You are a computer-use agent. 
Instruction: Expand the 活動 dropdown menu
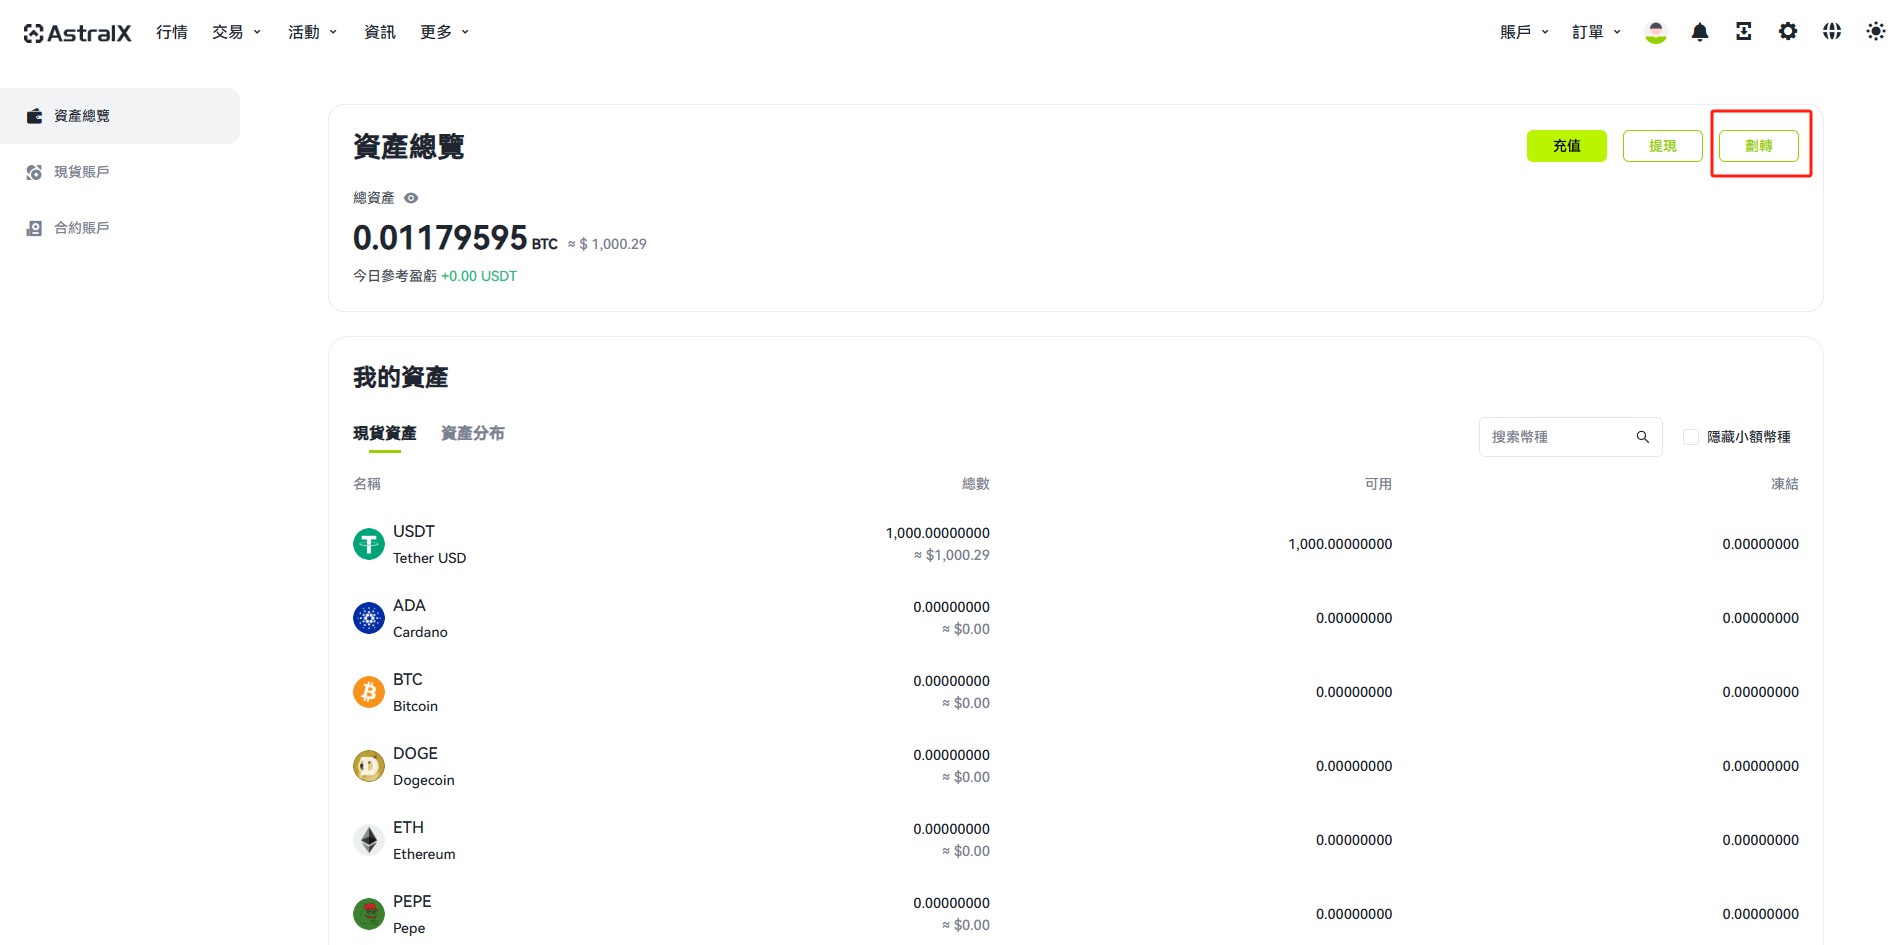312,32
